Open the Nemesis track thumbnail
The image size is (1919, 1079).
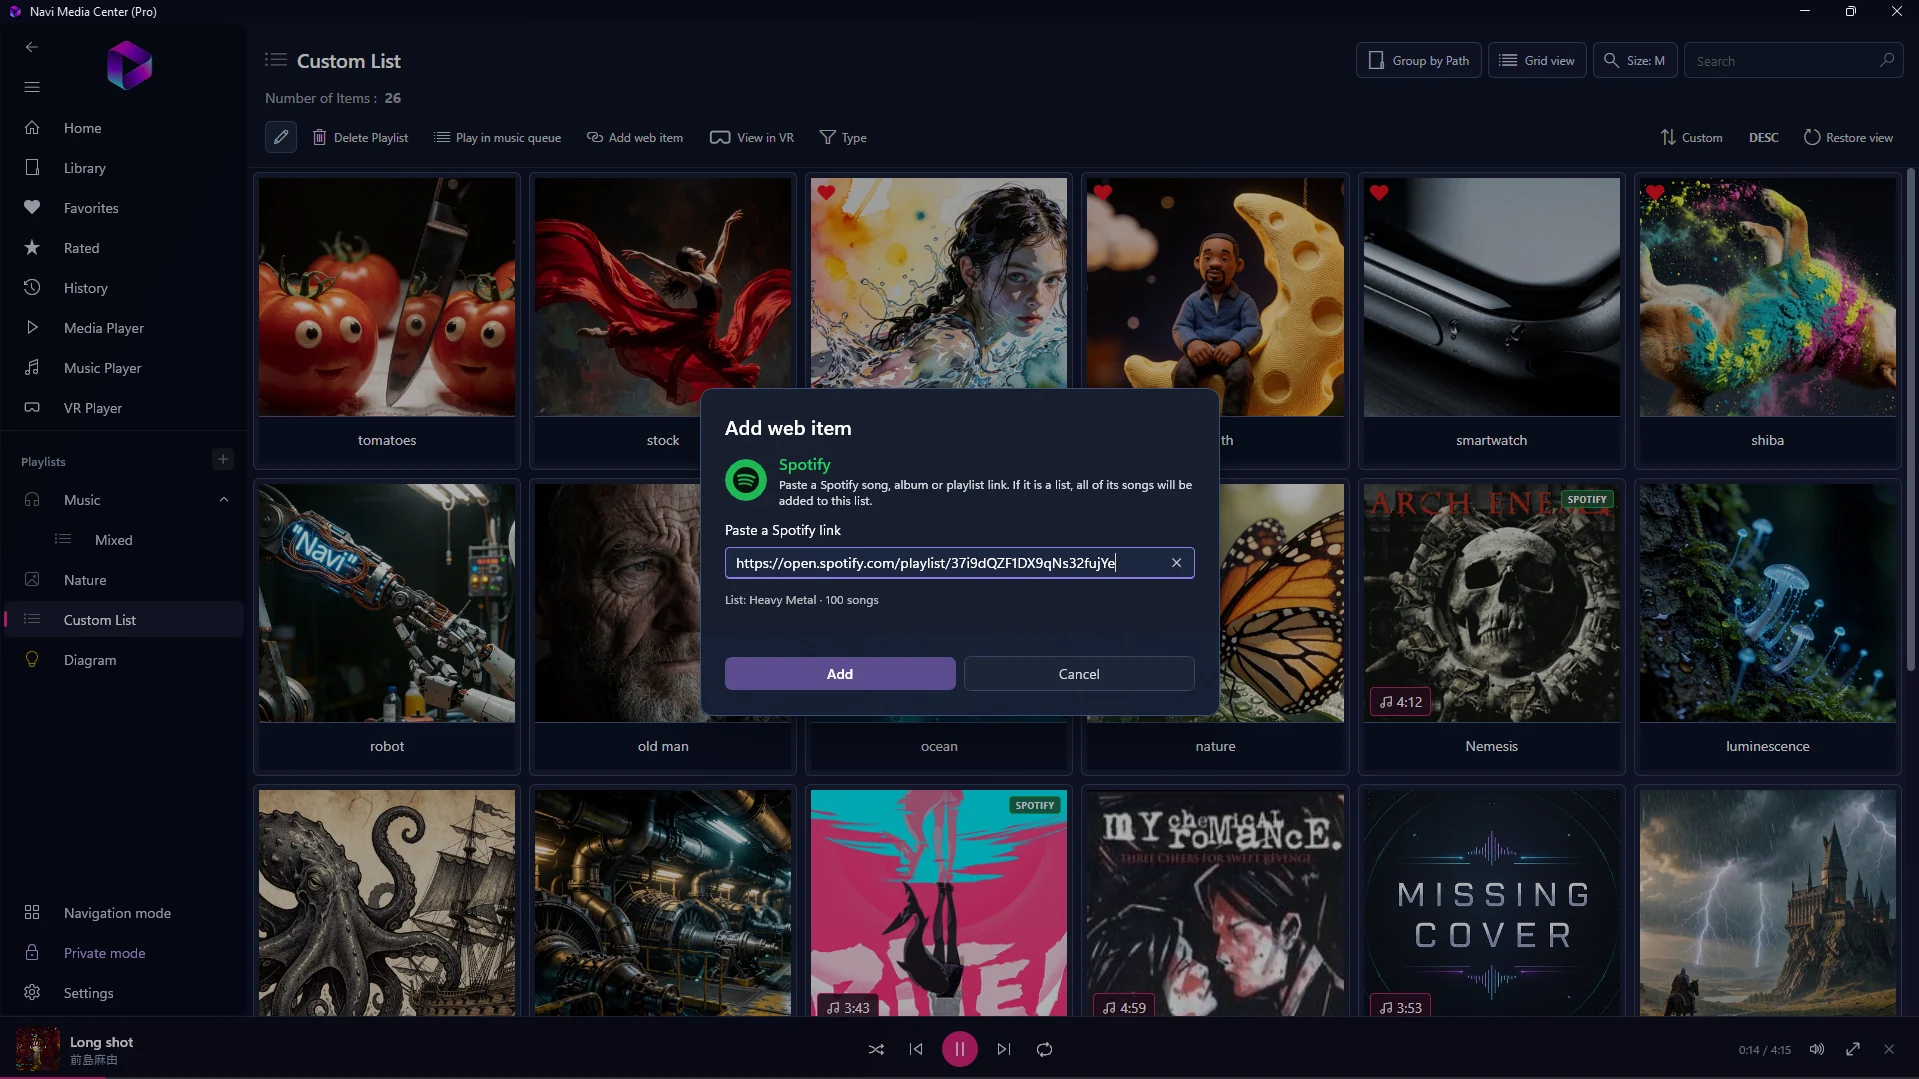tap(1491, 603)
